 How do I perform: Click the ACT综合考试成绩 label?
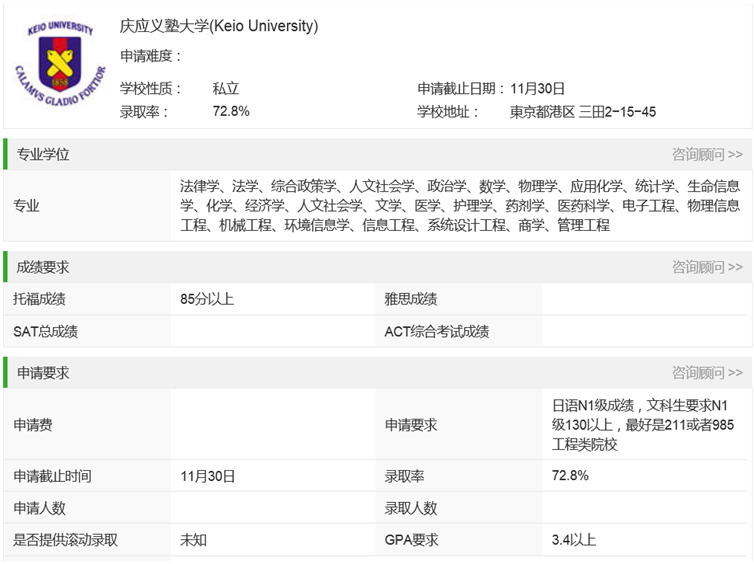(437, 331)
